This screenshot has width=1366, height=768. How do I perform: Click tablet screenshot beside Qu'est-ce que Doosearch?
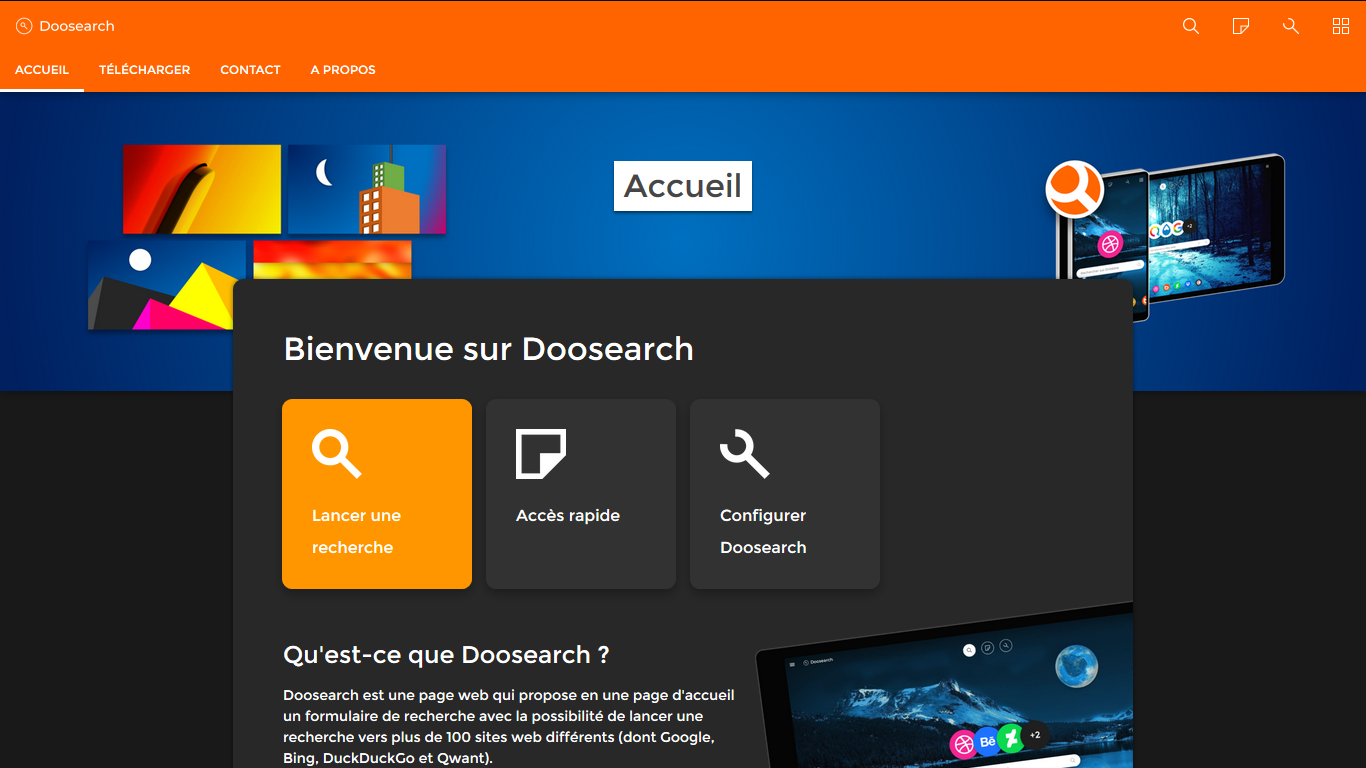tap(950, 690)
